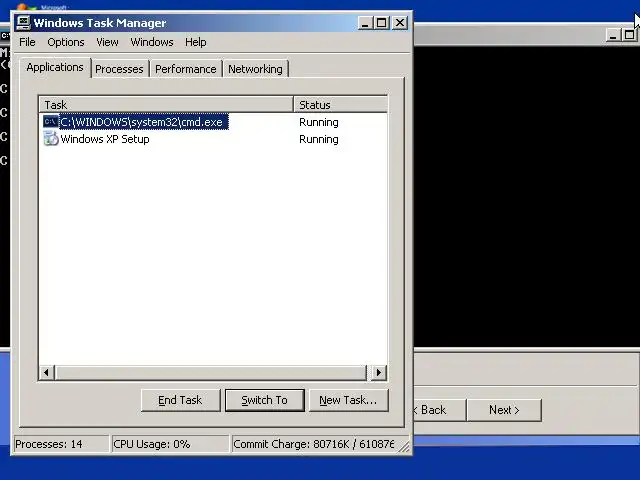Switch to the Networking tab
The width and height of the screenshot is (640, 480).
(x=255, y=69)
